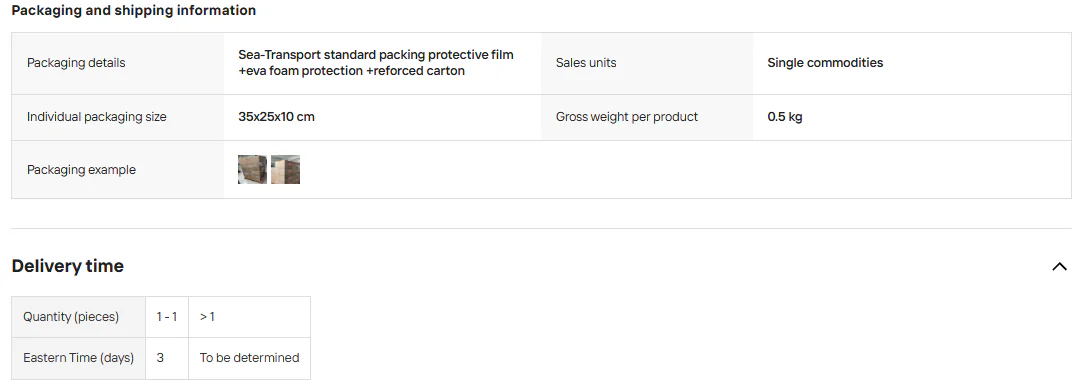Screen dimensions: 1081x388
Task: Select the 1 - 1 quantity cell
Action: (x=167, y=317)
